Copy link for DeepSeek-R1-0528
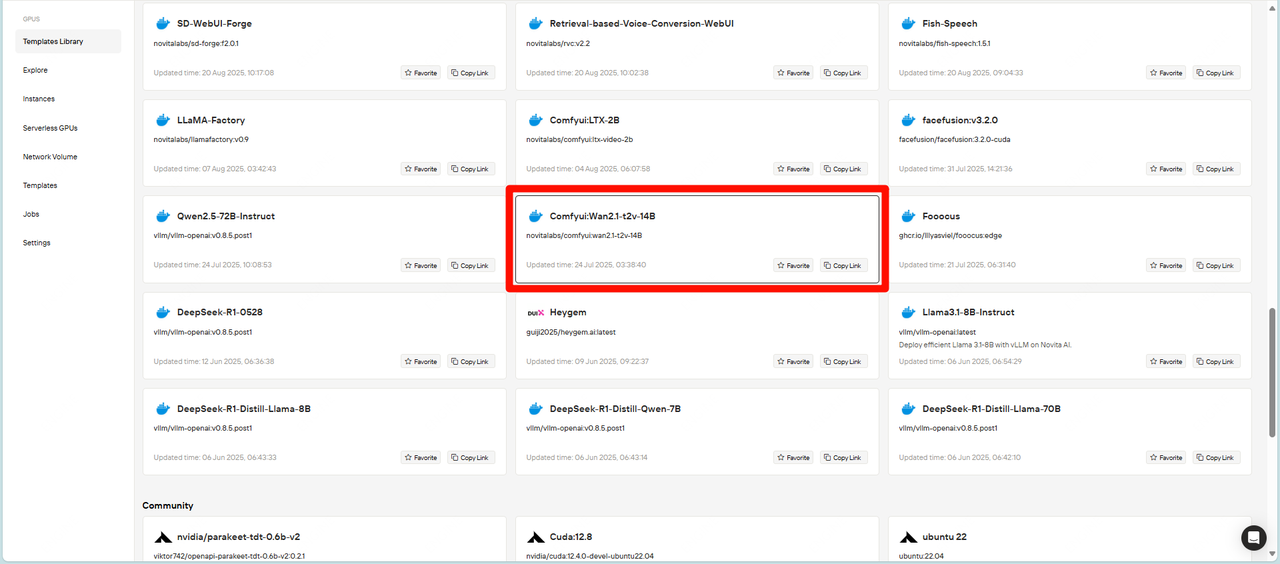 (x=471, y=362)
